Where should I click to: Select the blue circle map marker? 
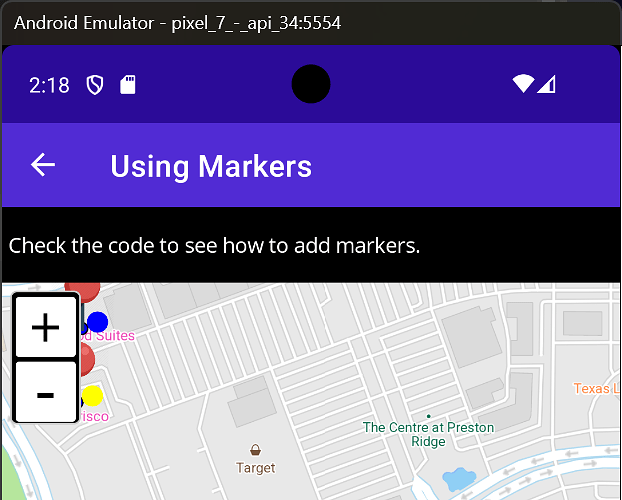click(x=97, y=322)
